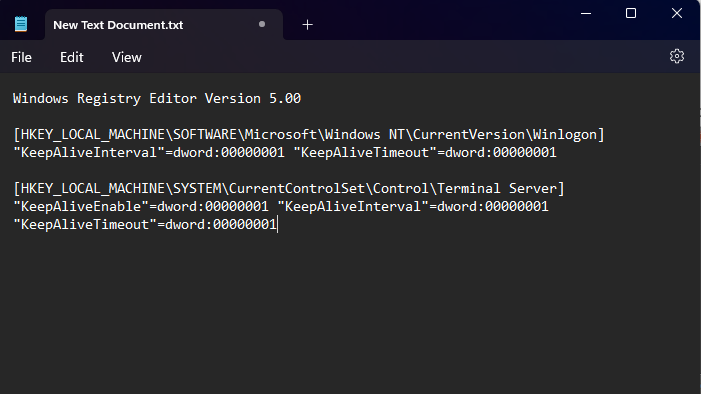This screenshot has width=701, height=394.
Task: Open the File menu
Action: point(21,57)
